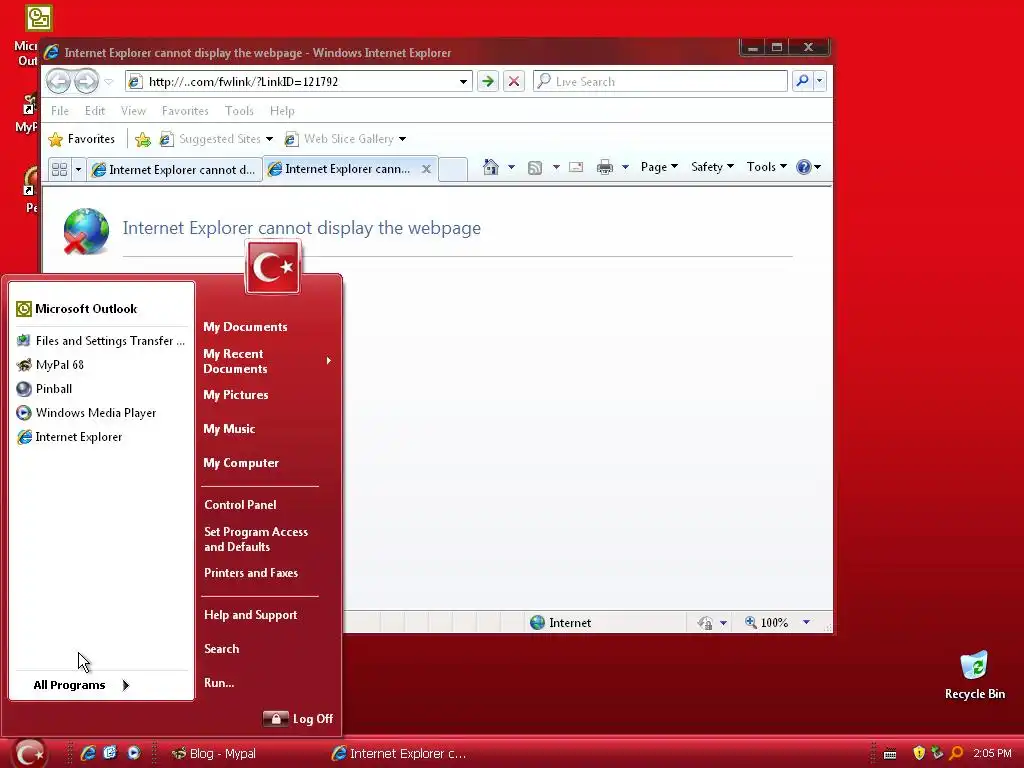Click the Start button with crescent flag
1024x768 pixels.
29,753
